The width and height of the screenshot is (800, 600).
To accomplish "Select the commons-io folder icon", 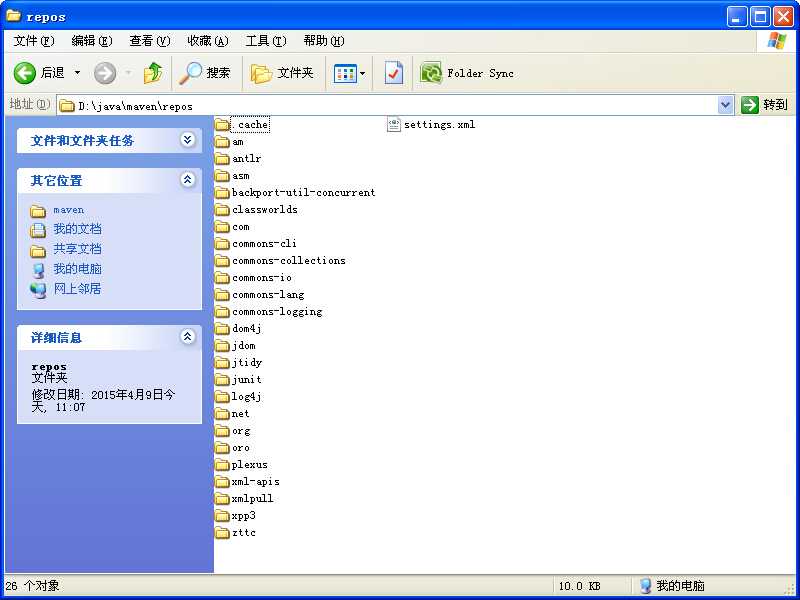I will [x=222, y=278].
